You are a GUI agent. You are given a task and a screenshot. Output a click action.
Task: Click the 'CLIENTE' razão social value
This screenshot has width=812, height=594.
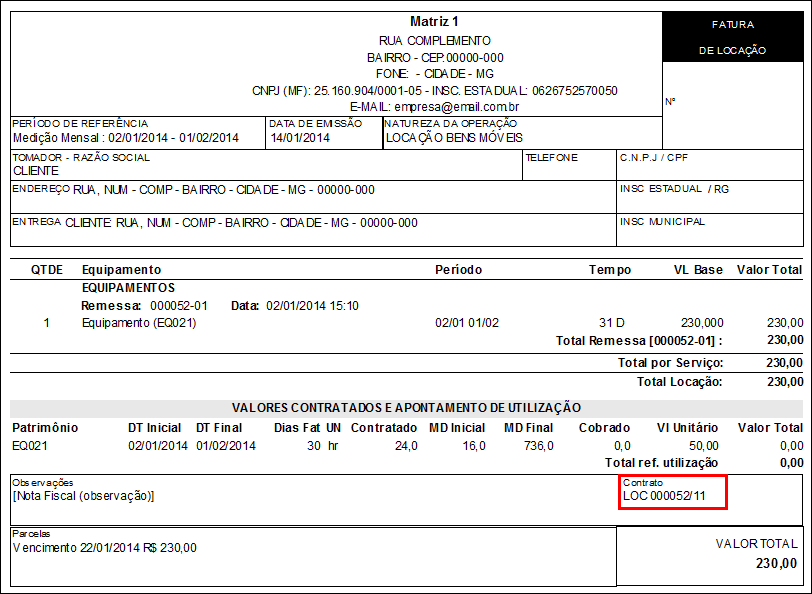36,171
